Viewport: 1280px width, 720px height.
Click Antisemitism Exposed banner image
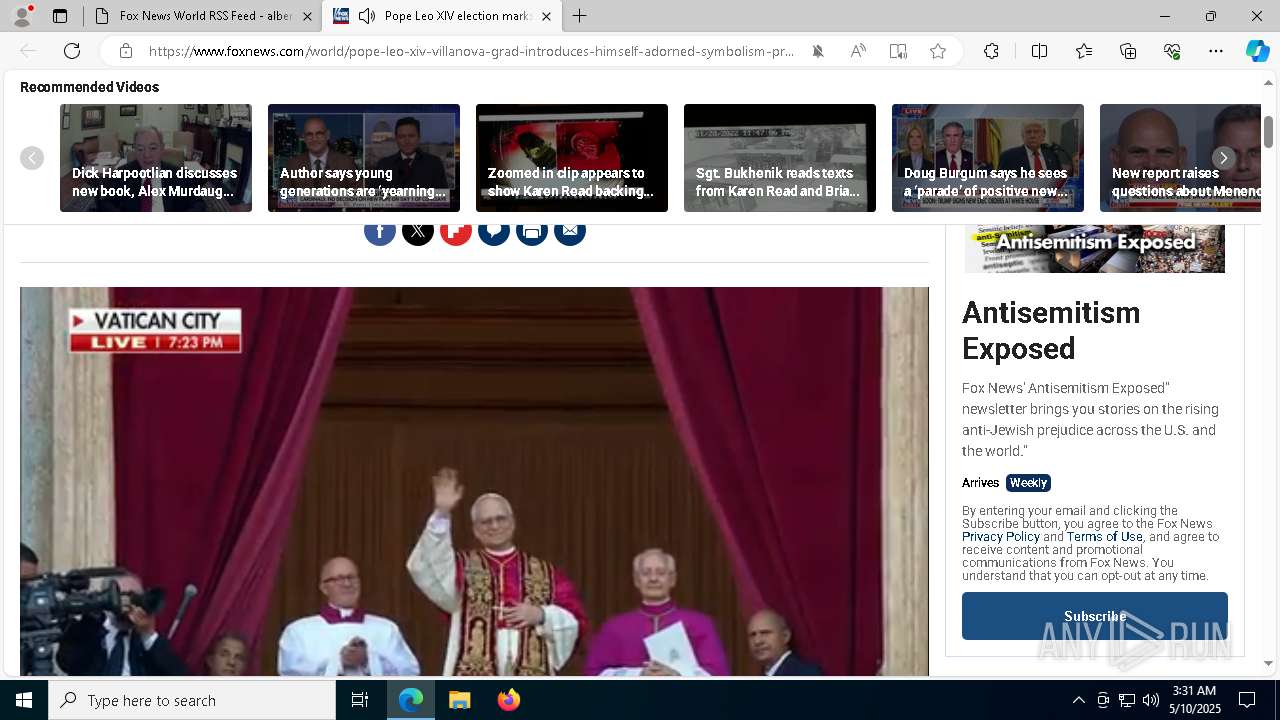pyautogui.click(x=1095, y=248)
